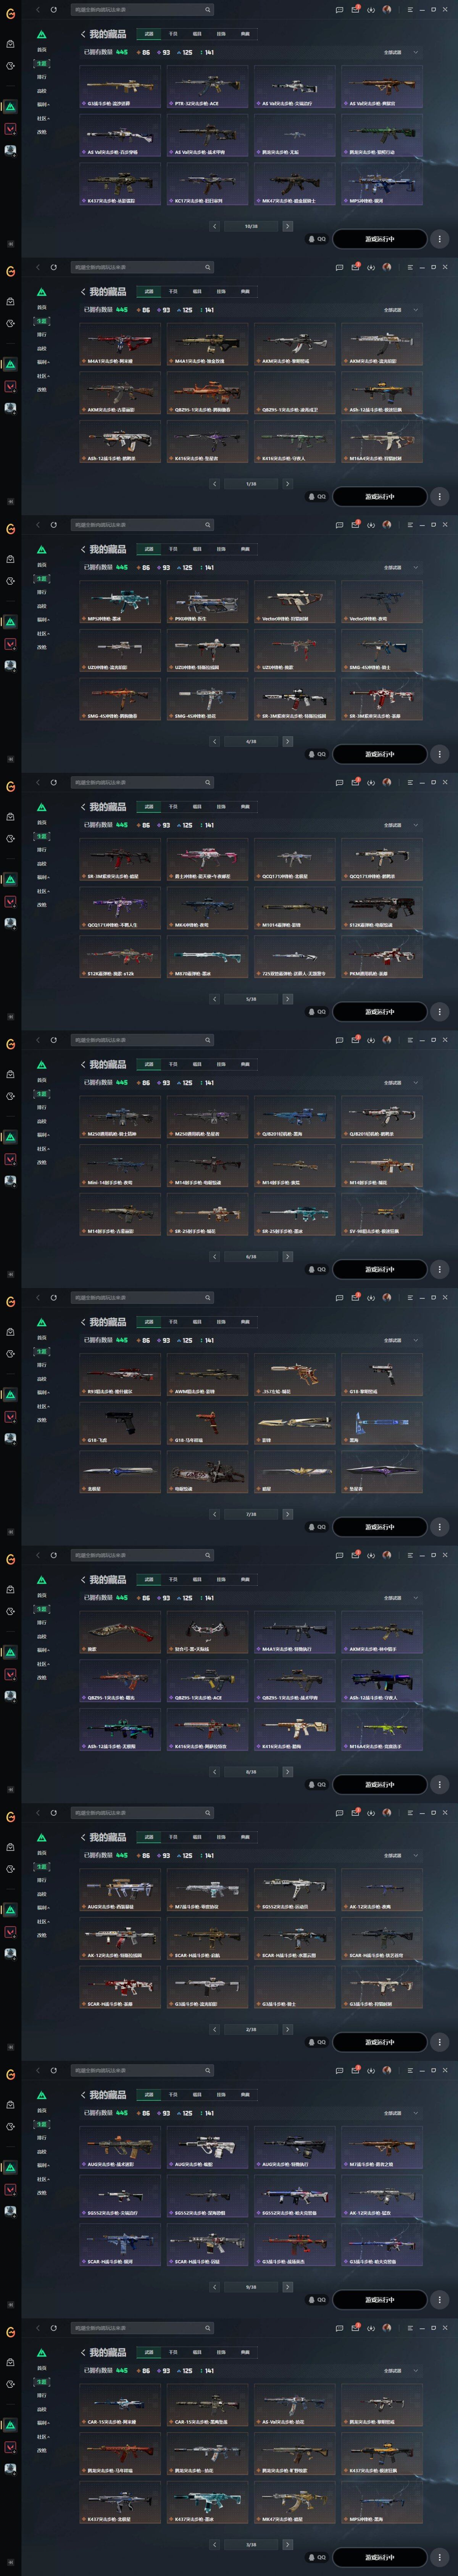Go to the previous page from the 10/10 pager
458x2576 pixels.
click(214, 226)
